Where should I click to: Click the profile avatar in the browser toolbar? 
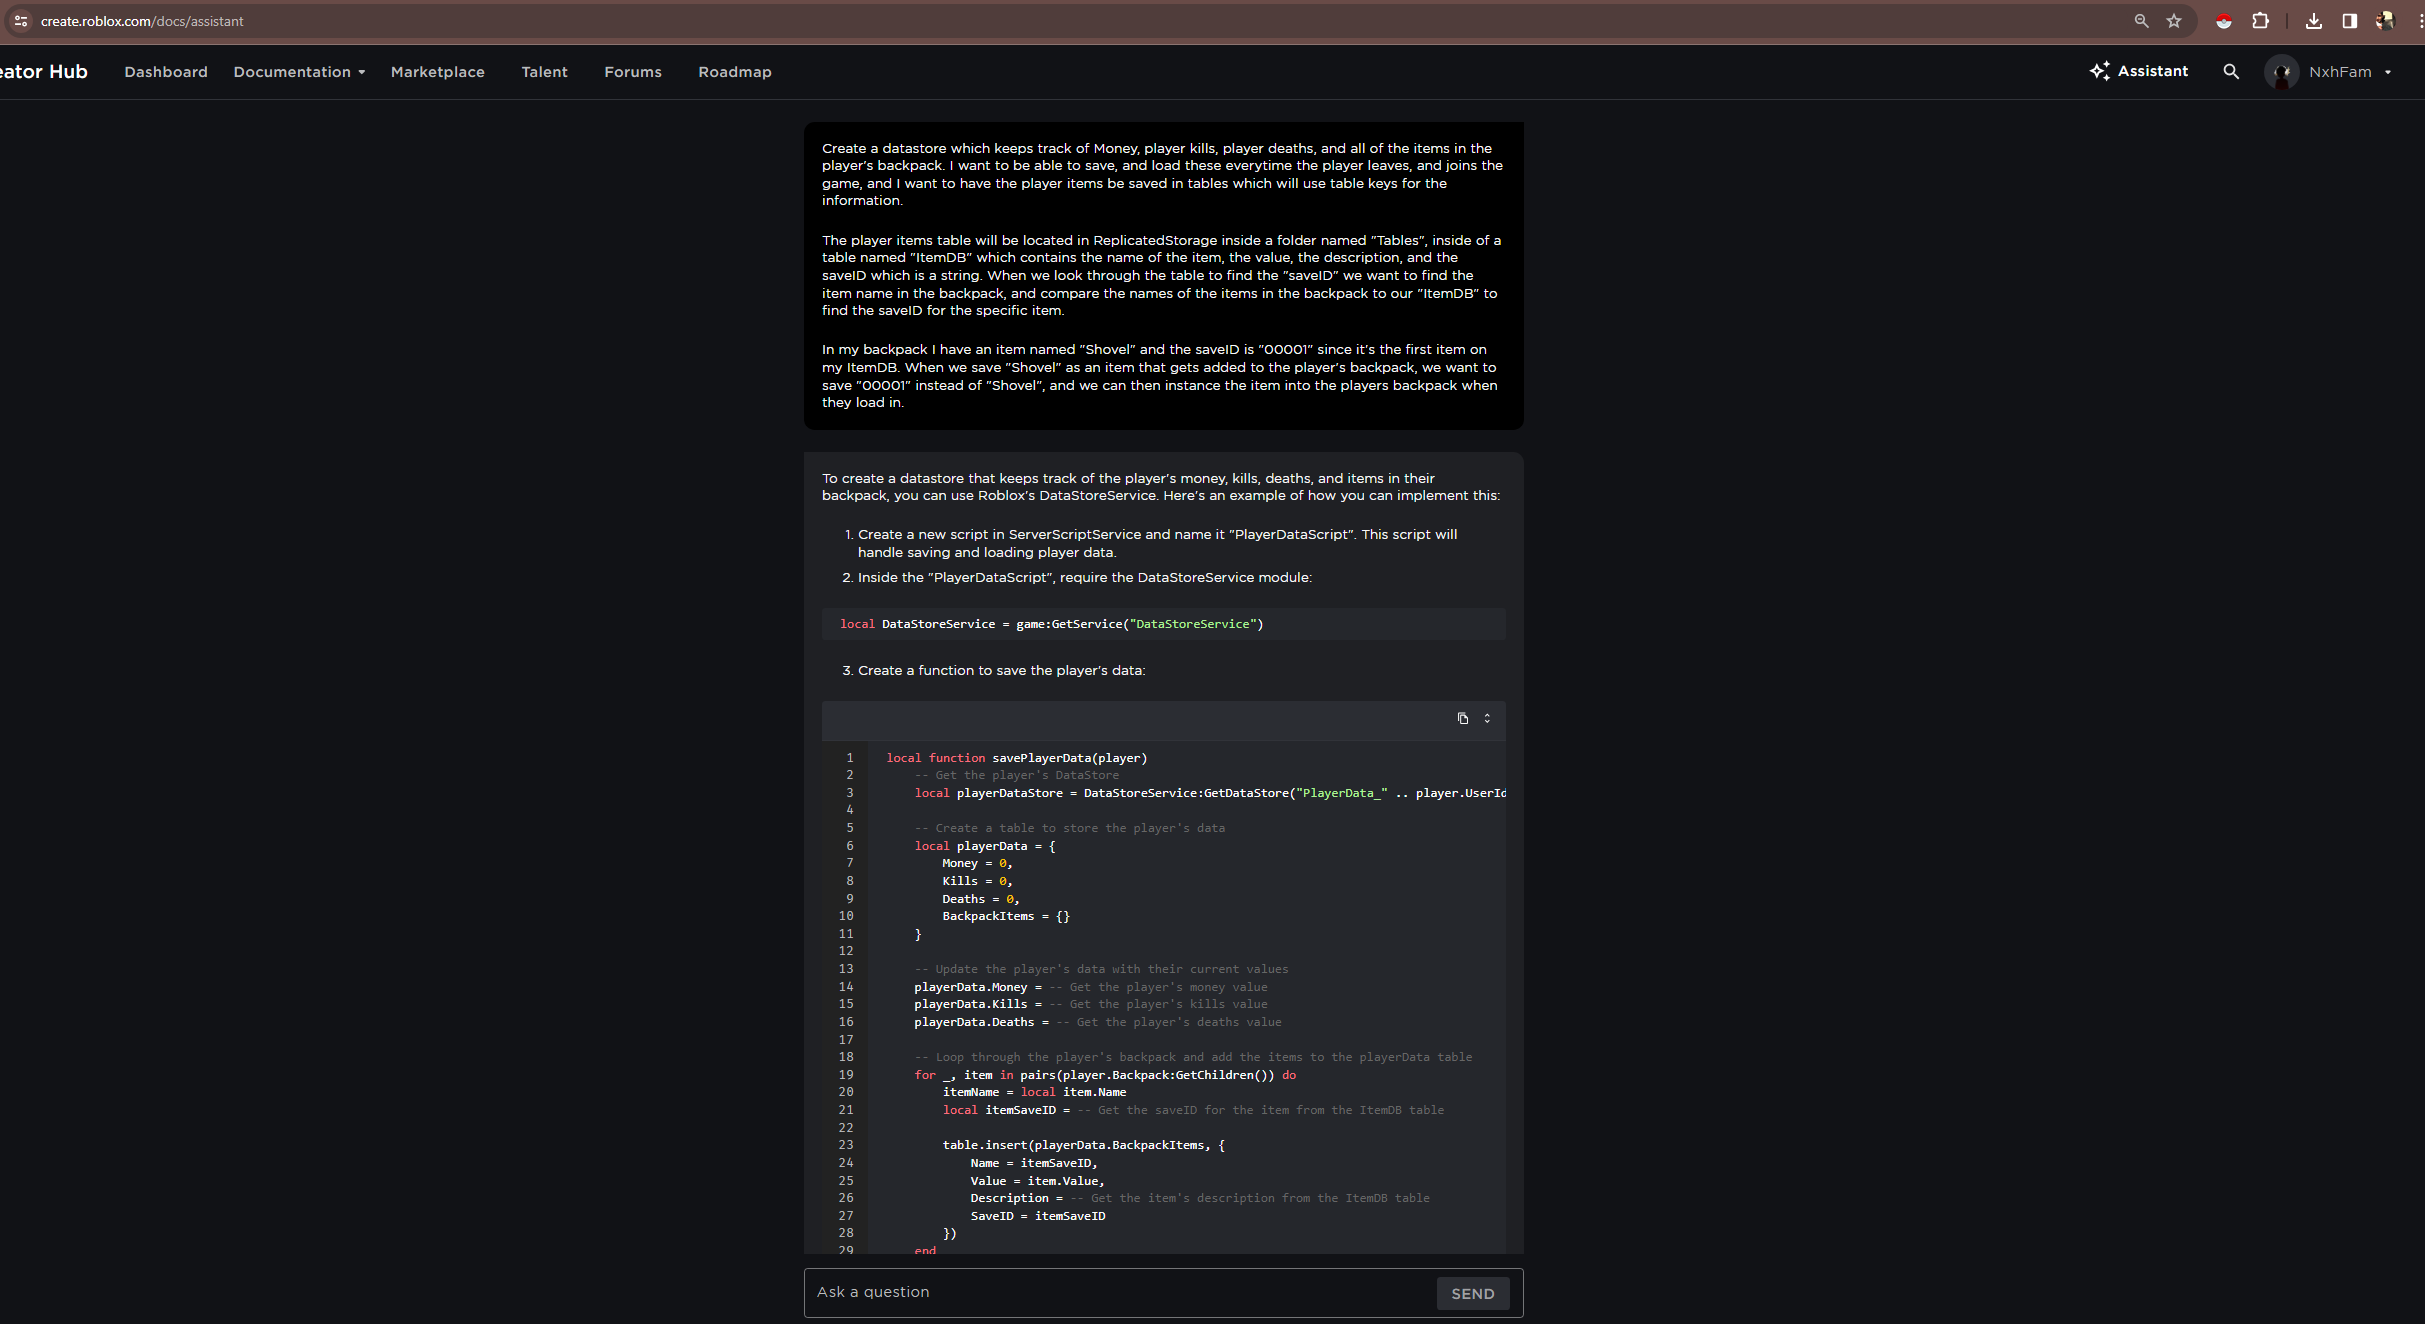2385,20
